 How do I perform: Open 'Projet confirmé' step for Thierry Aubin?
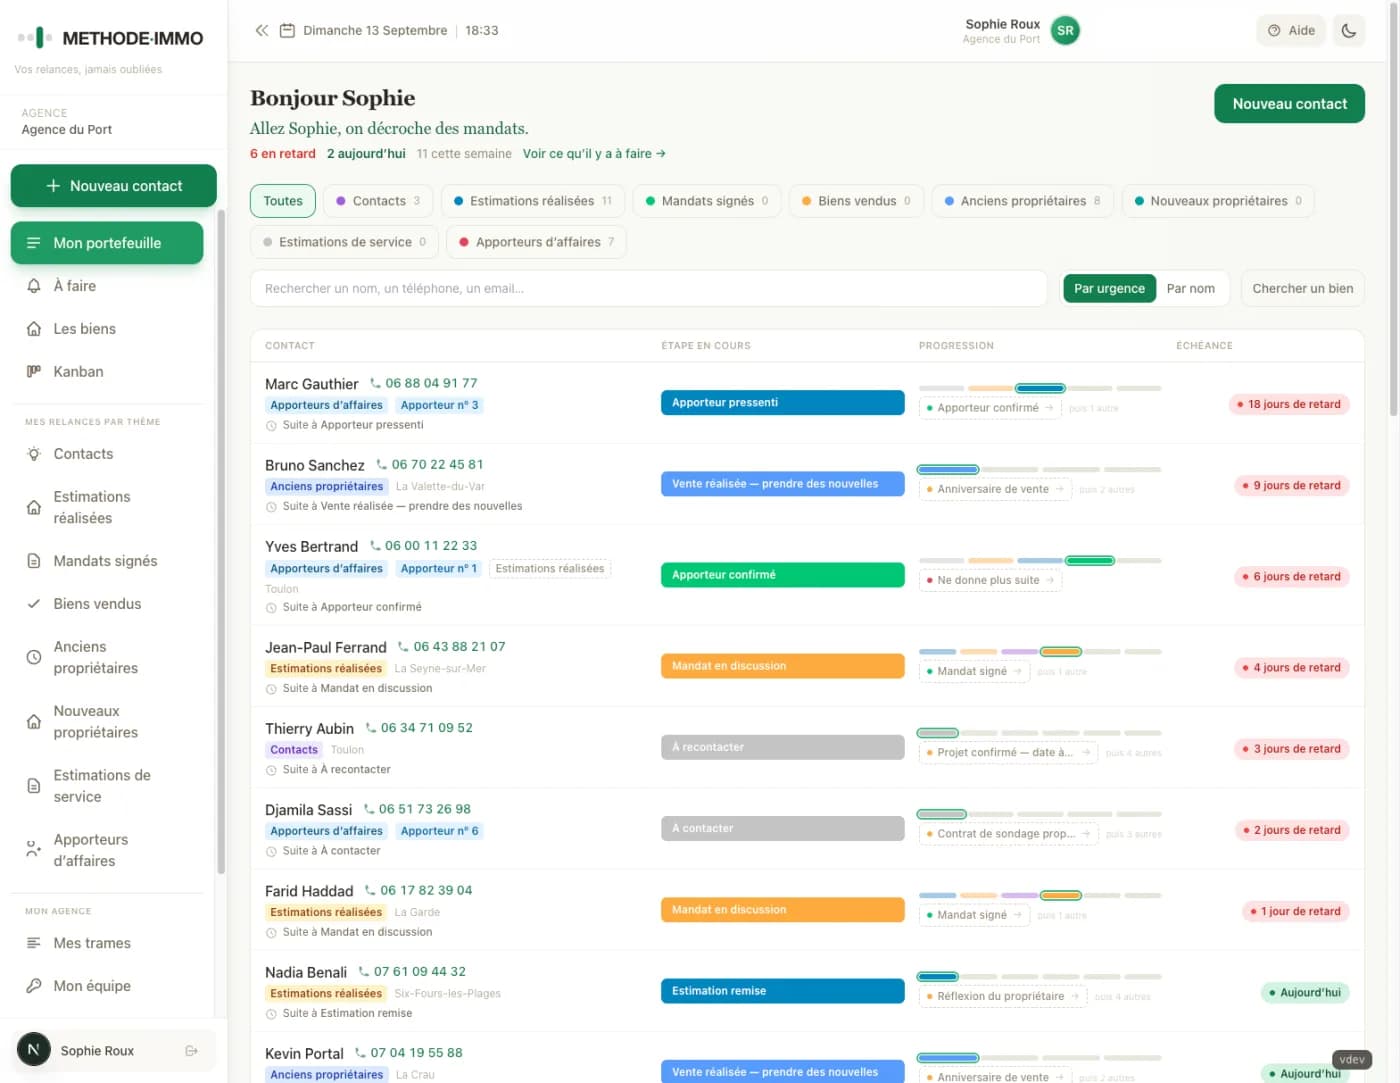click(1008, 752)
